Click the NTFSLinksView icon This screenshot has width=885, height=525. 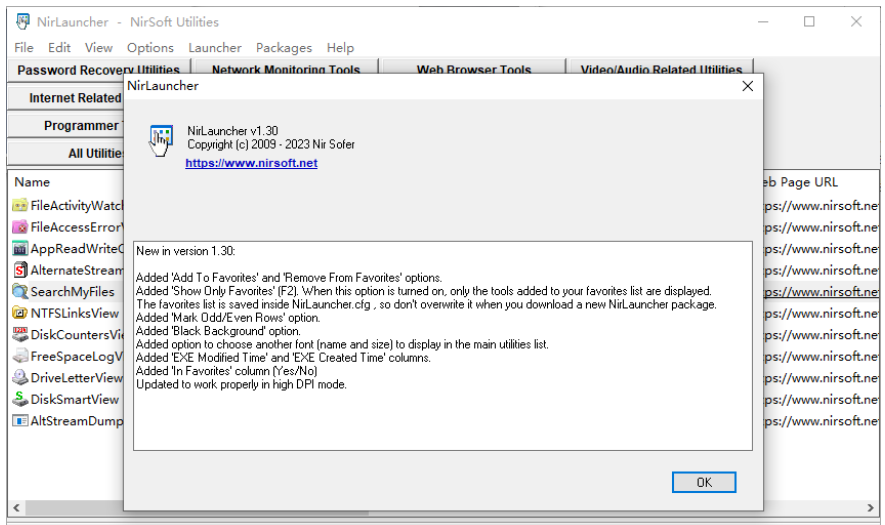pyautogui.click(x=20, y=313)
